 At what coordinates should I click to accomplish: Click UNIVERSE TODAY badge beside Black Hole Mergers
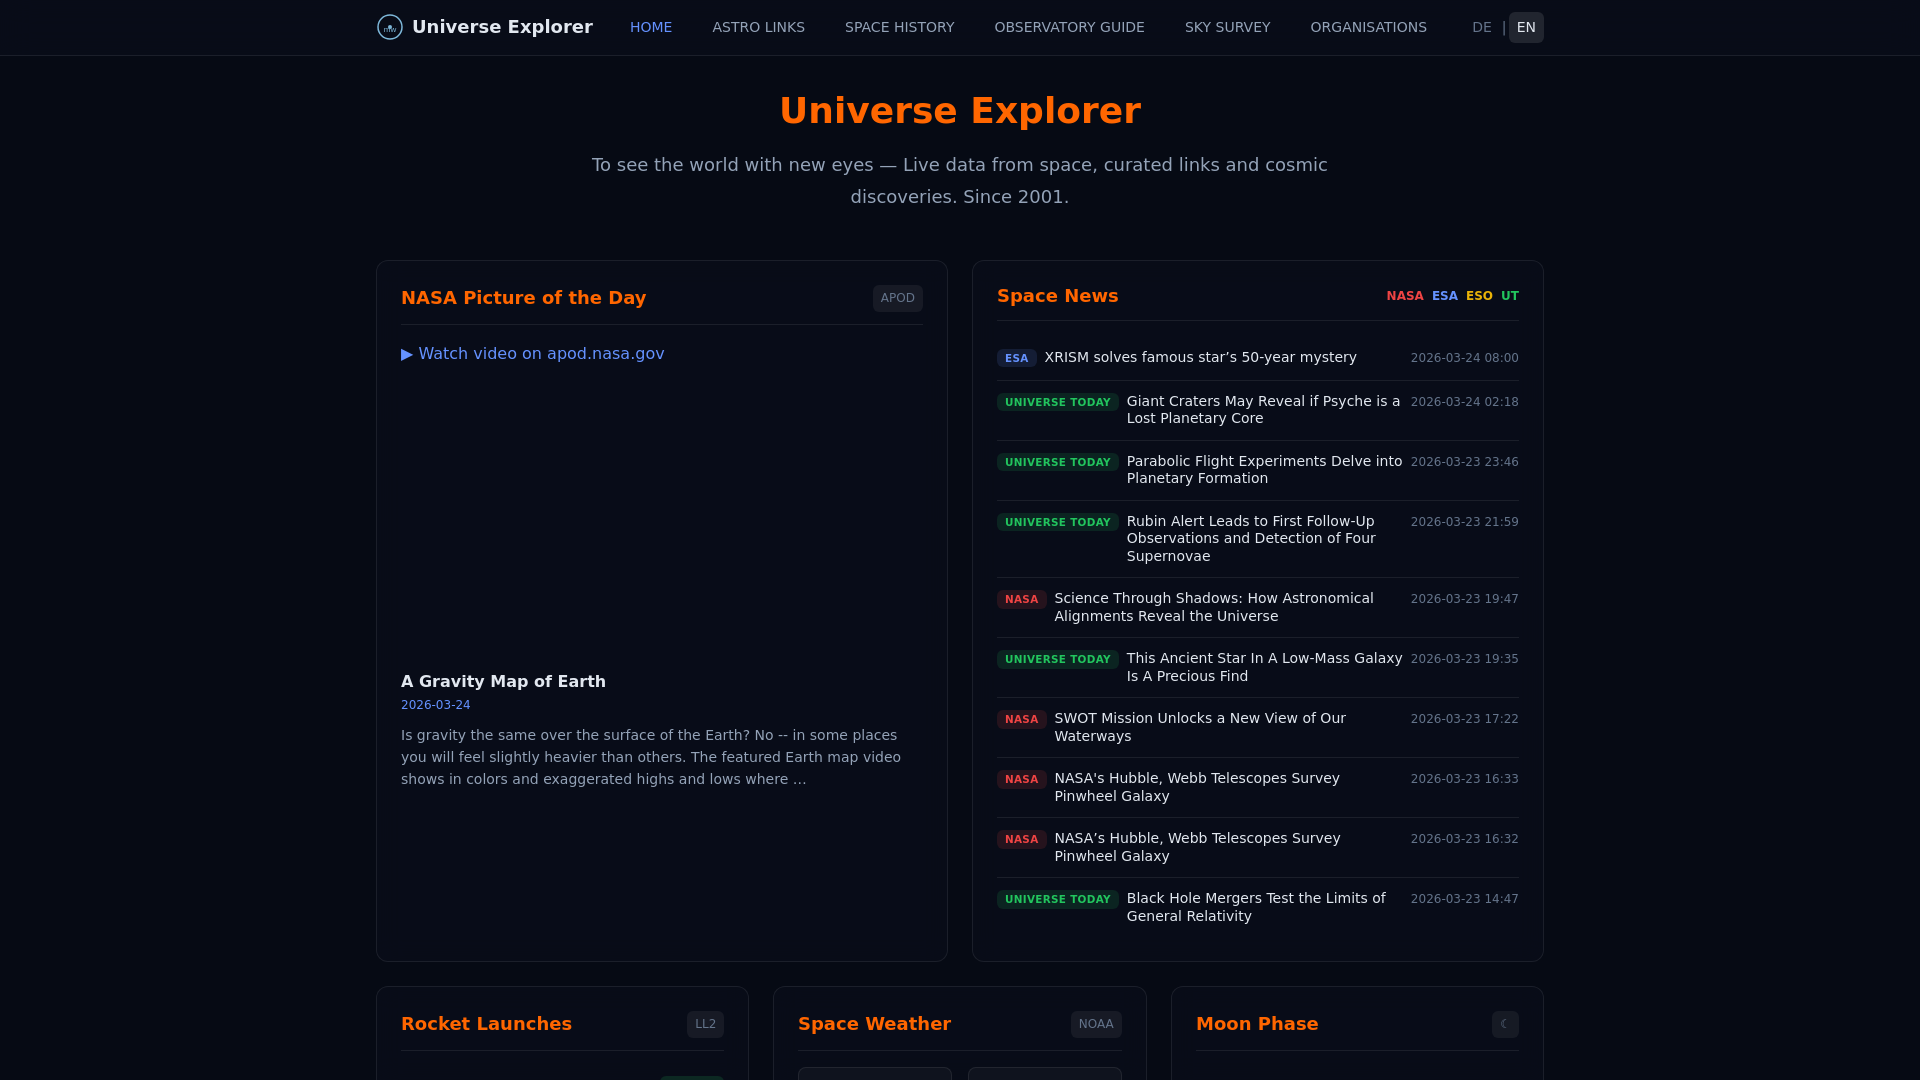1057,899
